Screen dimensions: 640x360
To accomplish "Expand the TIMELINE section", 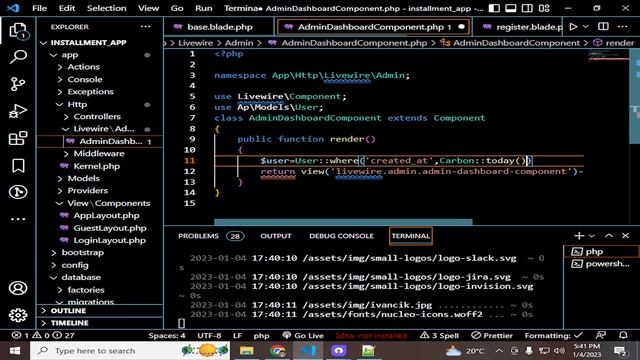I will click(100, 323).
